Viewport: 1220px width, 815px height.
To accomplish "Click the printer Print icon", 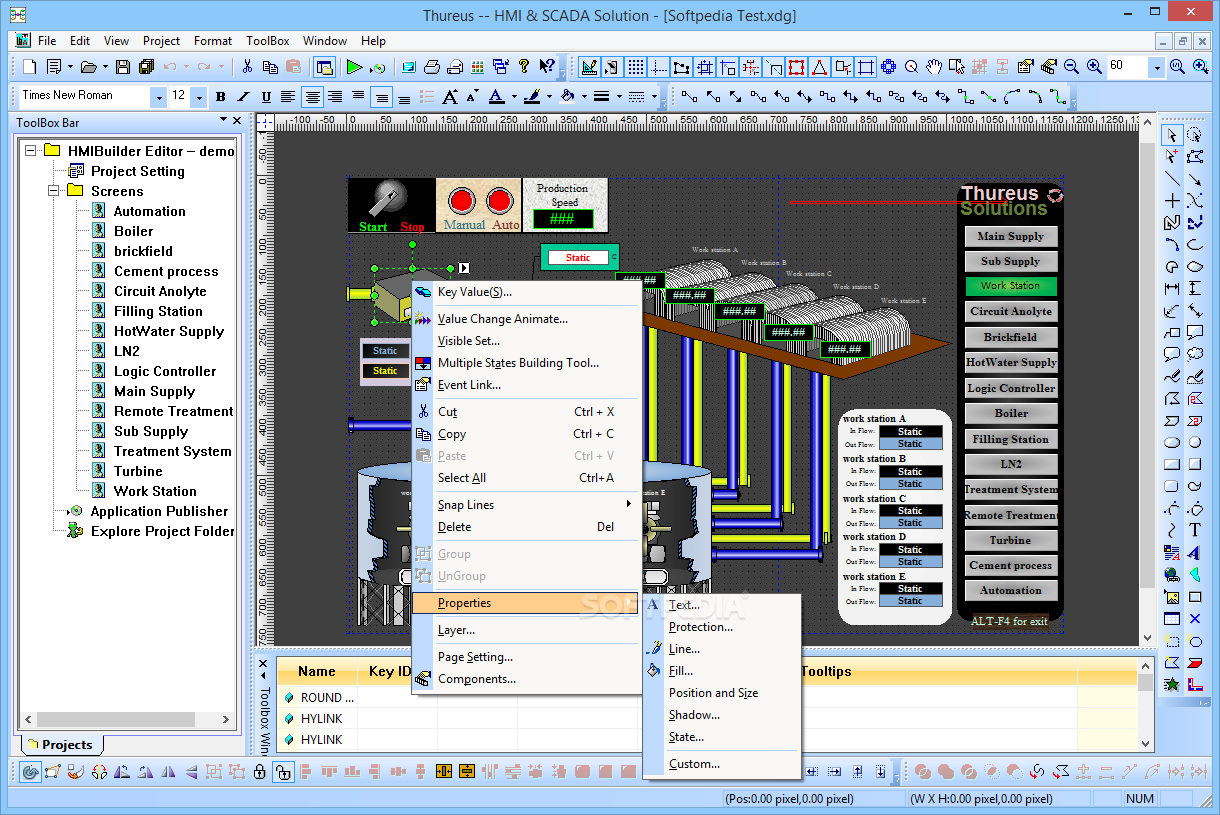I will pyautogui.click(x=432, y=67).
